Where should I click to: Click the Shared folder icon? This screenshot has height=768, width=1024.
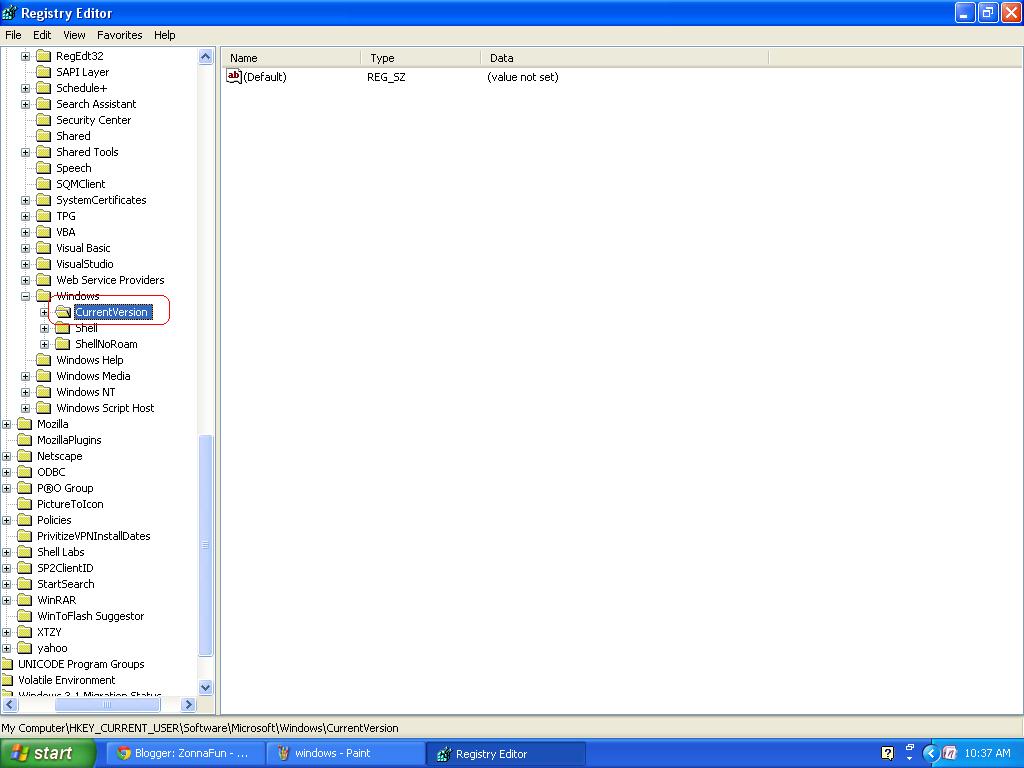pos(44,136)
